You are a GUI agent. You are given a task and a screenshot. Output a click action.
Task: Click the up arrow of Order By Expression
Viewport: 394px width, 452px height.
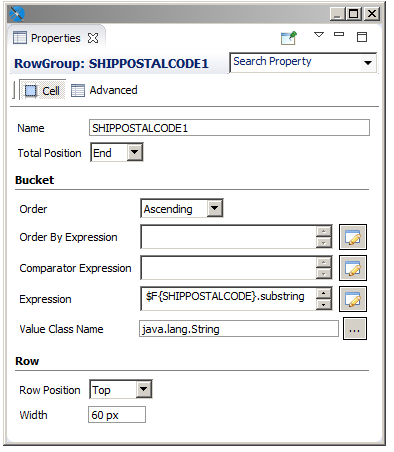click(x=324, y=231)
